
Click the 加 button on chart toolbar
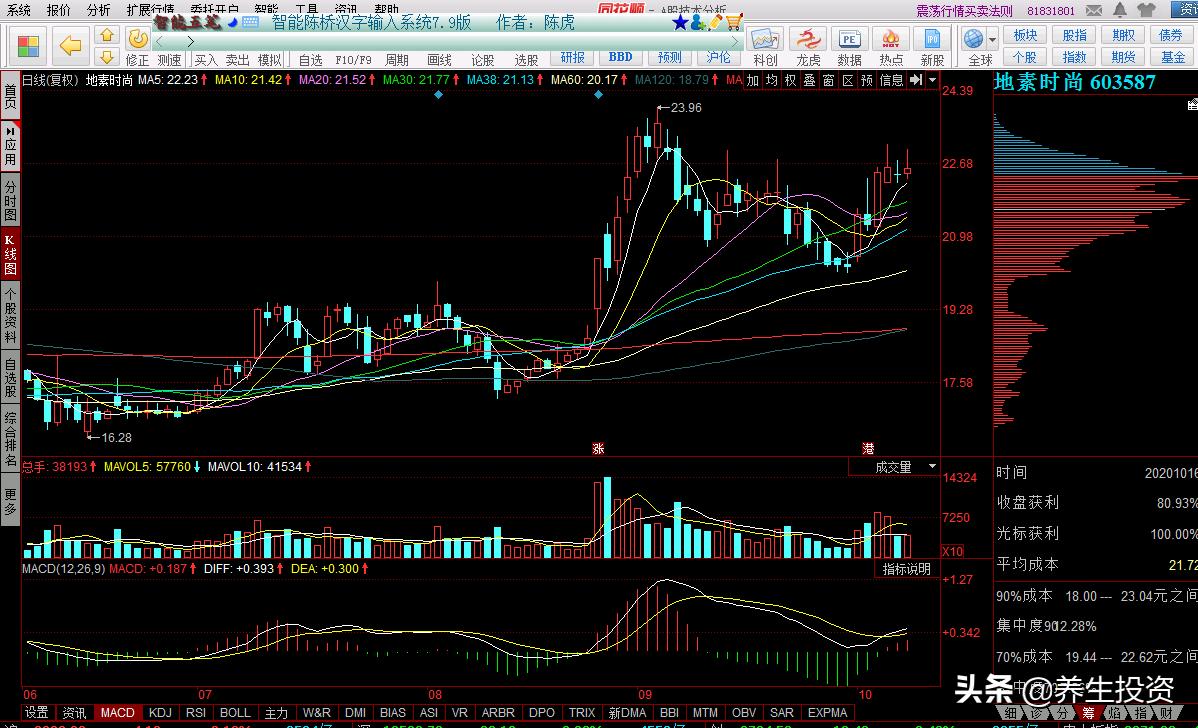coord(753,80)
